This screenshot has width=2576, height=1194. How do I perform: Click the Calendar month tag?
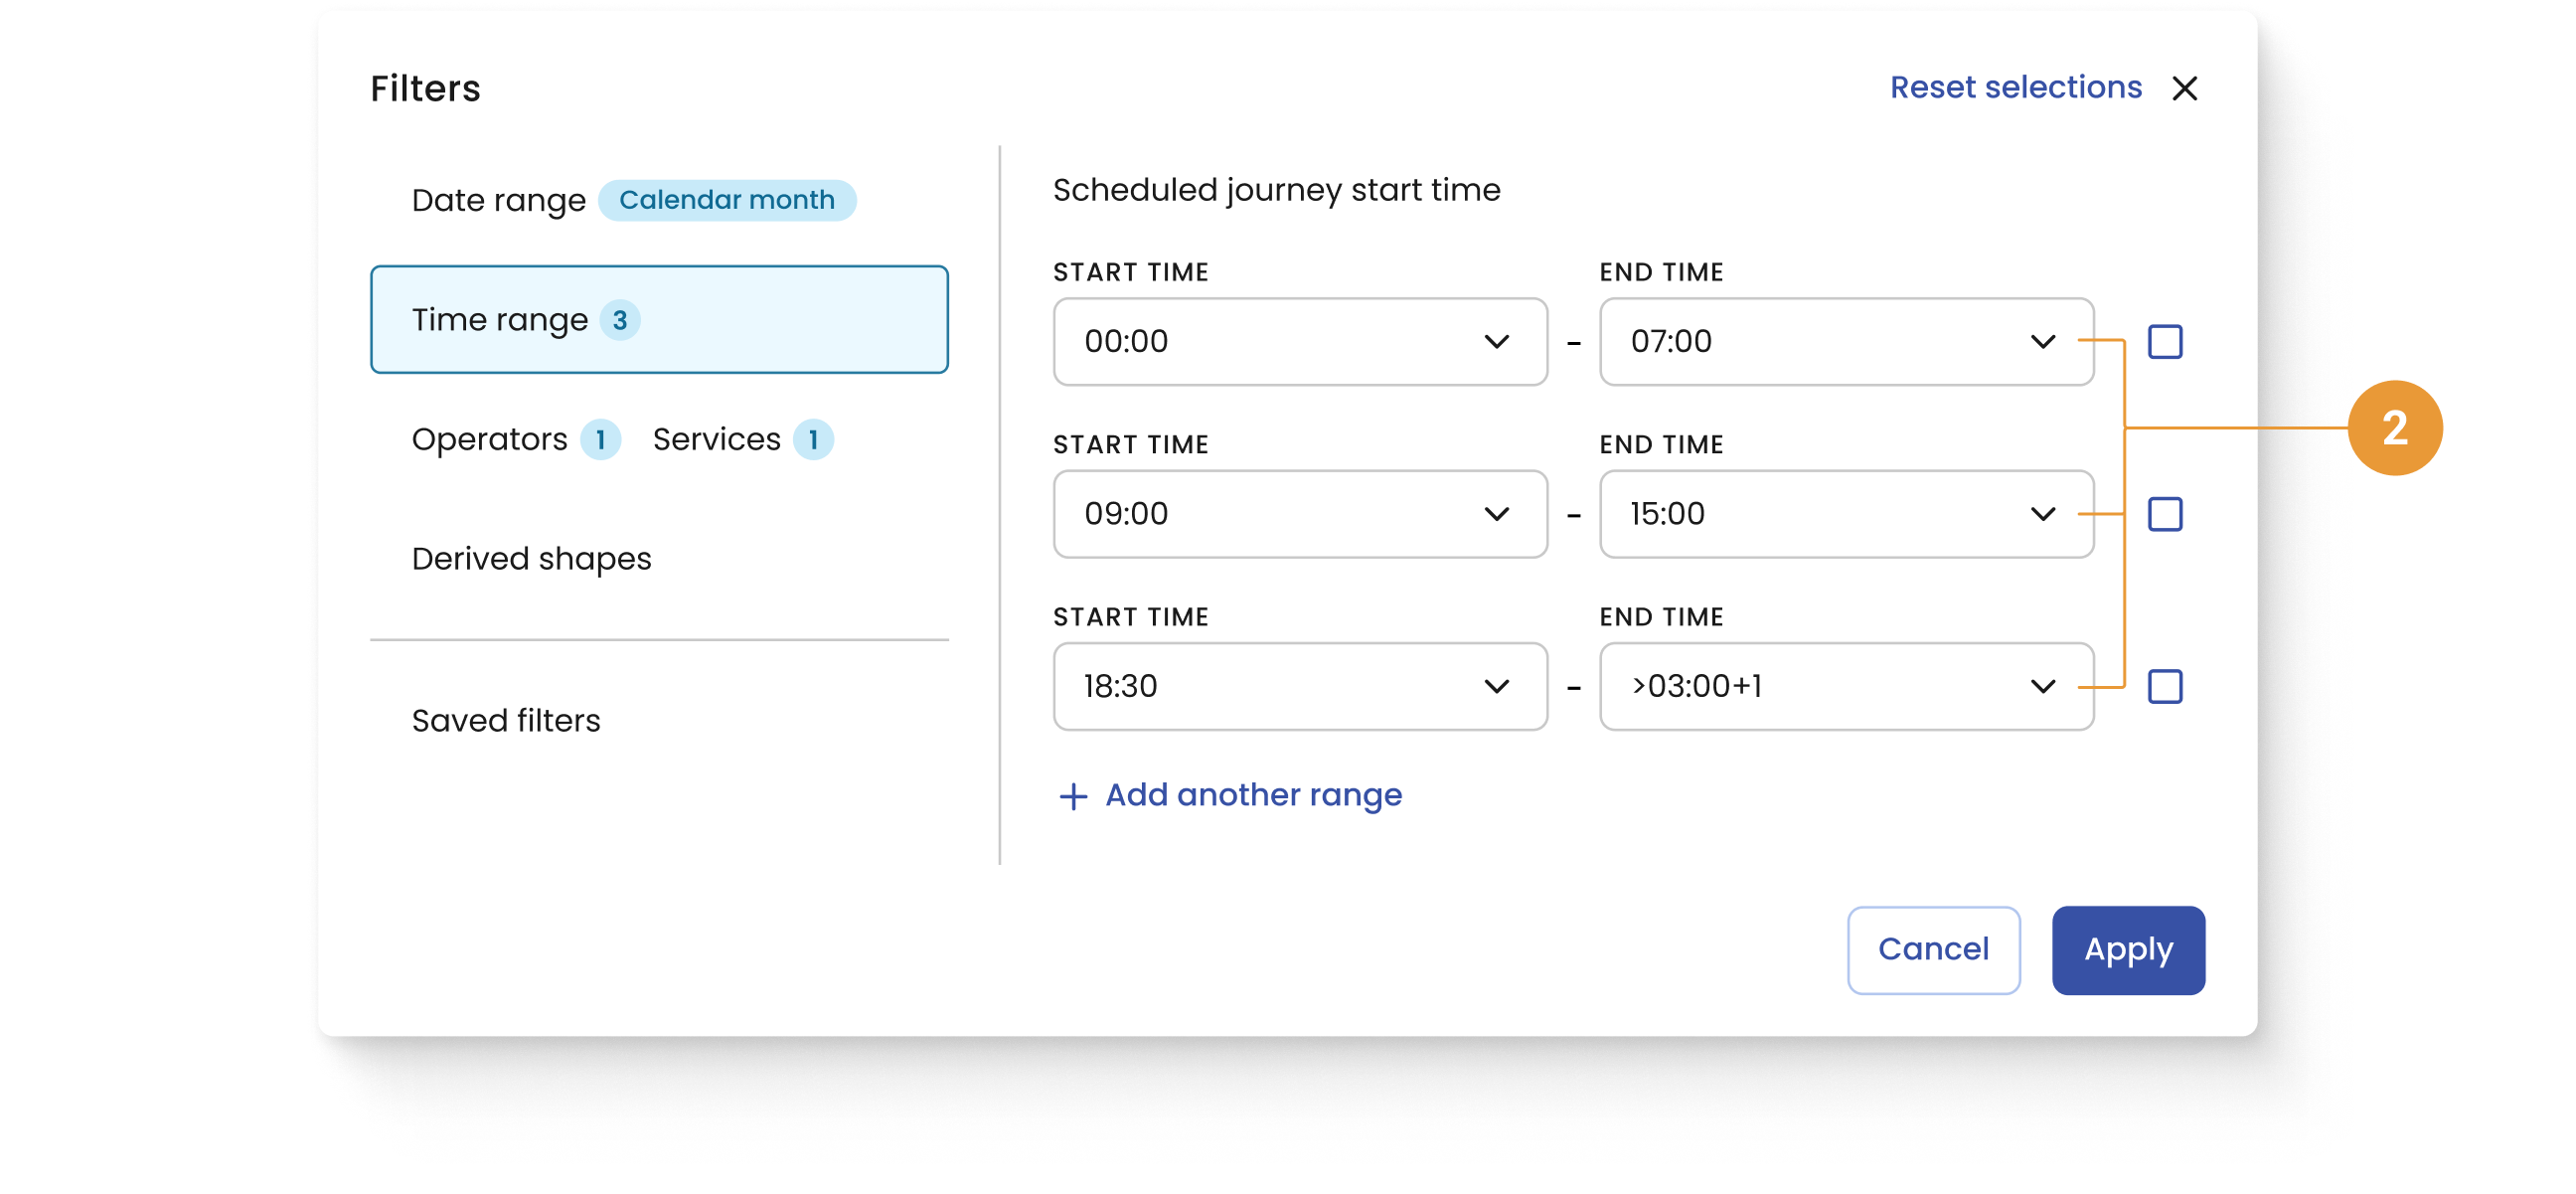click(727, 200)
